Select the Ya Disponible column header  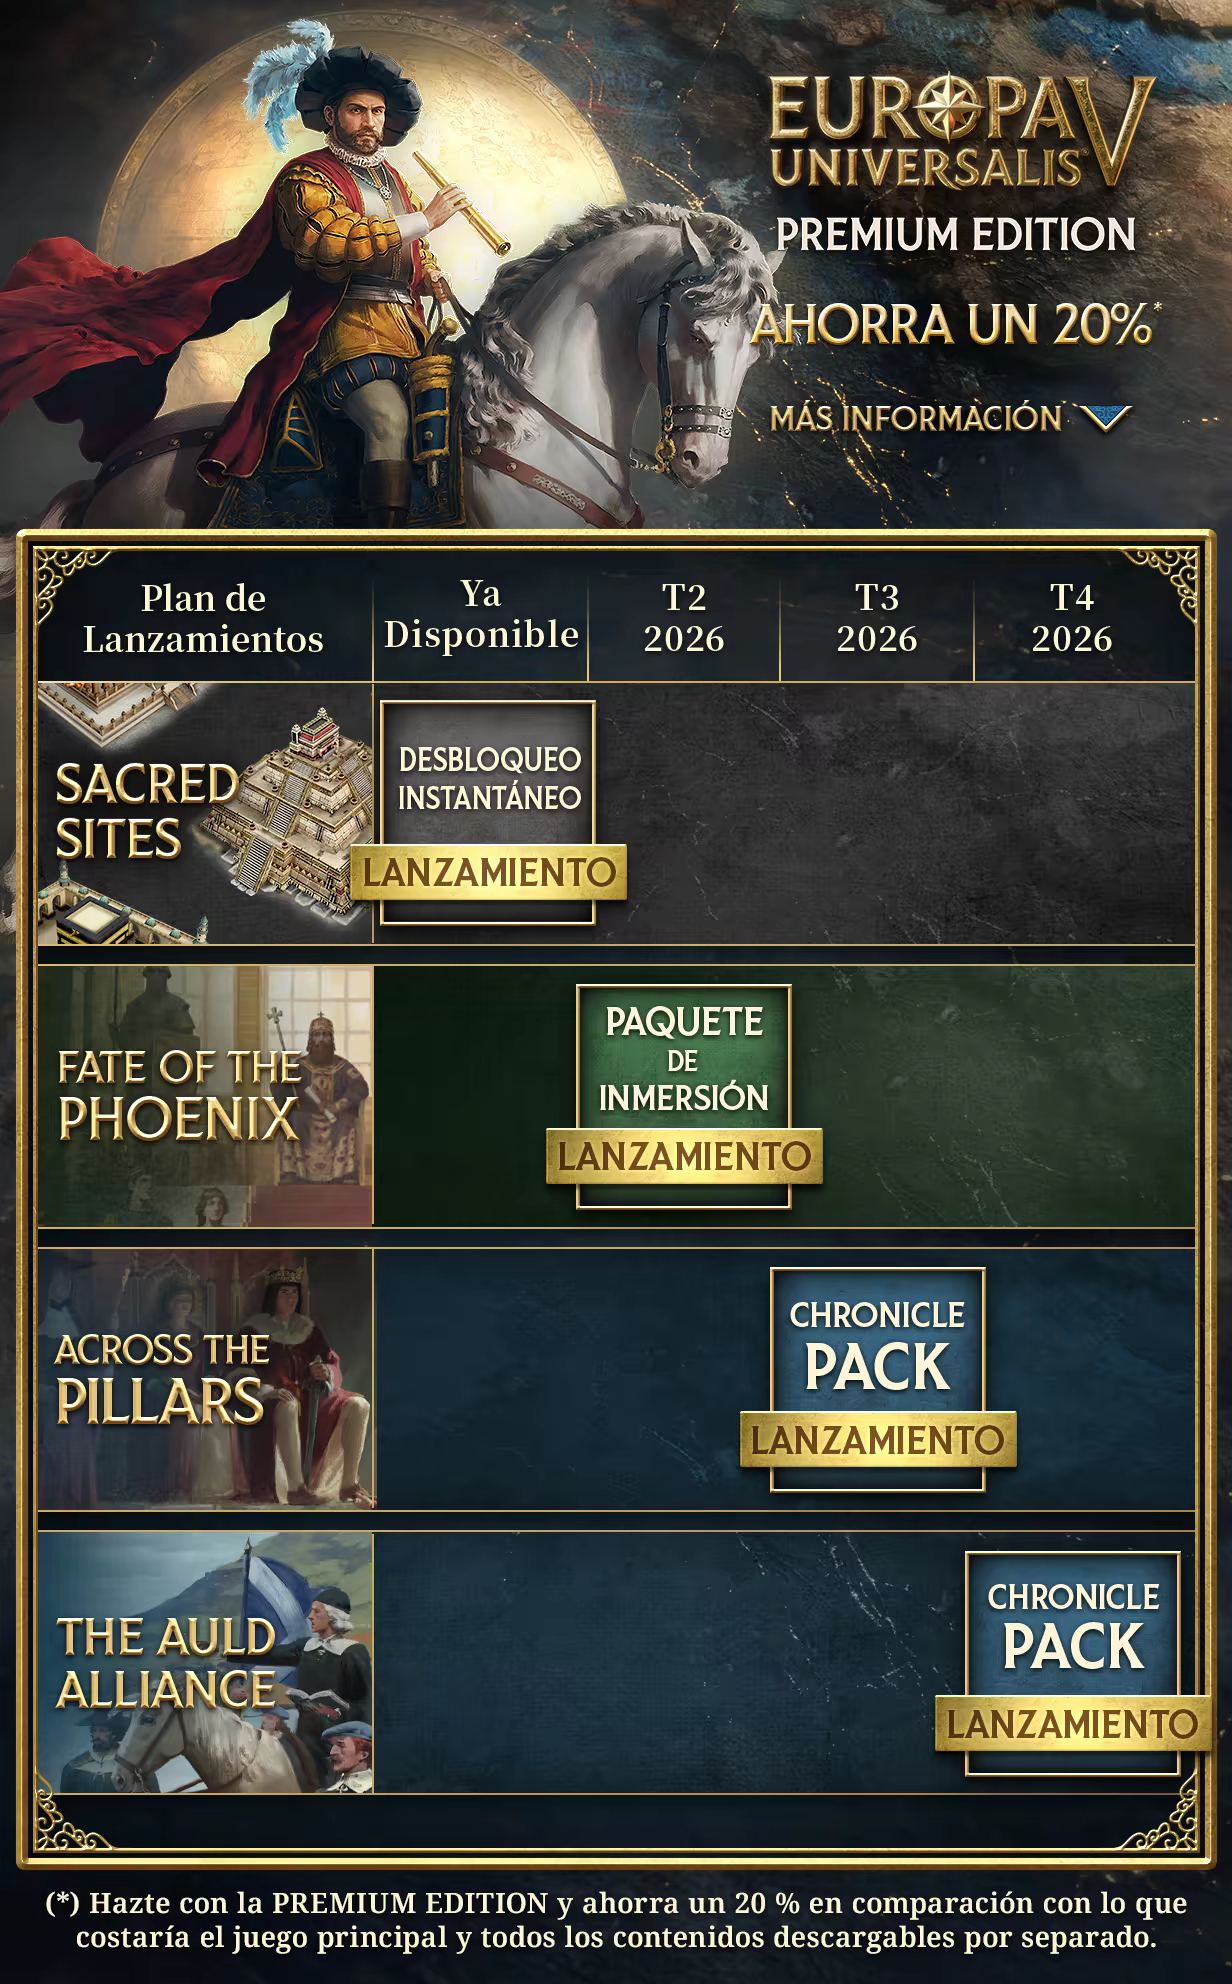point(481,615)
